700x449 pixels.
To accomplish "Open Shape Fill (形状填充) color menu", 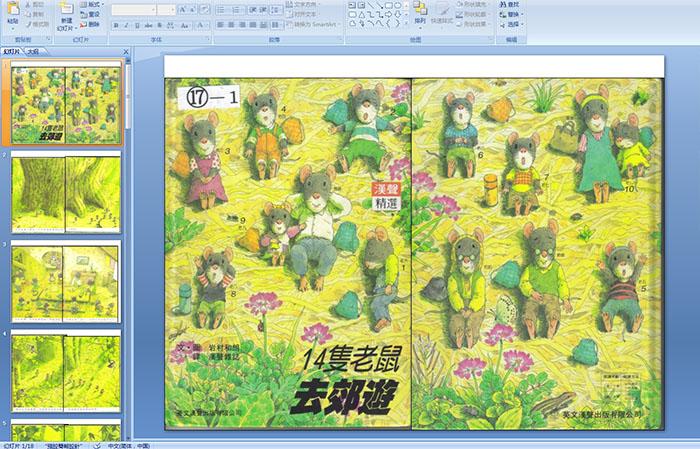I will click(x=473, y=4).
